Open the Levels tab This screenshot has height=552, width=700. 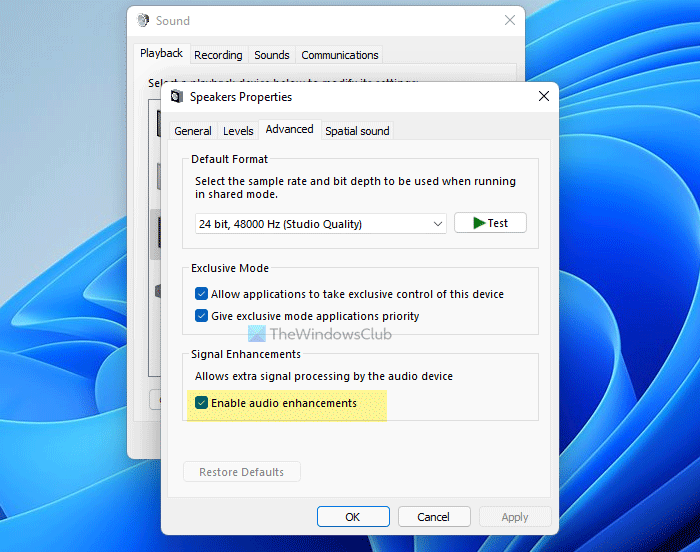click(x=238, y=131)
